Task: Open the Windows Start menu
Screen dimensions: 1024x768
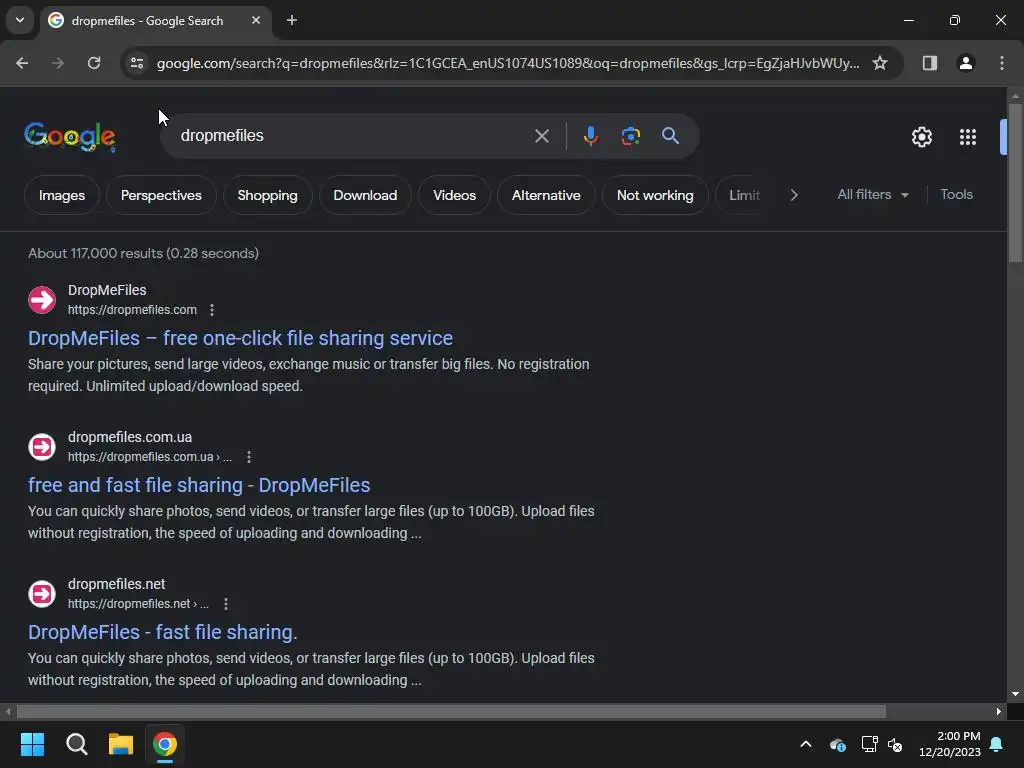Action: [x=32, y=744]
